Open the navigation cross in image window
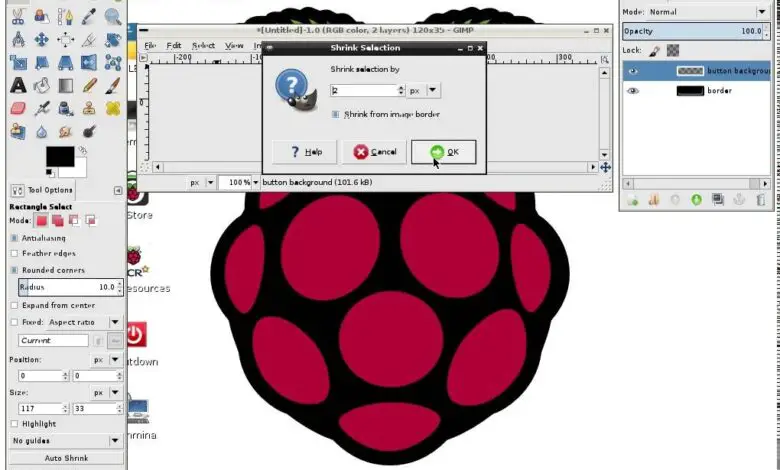The width and height of the screenshot is (780, 470). coord(605,168)
